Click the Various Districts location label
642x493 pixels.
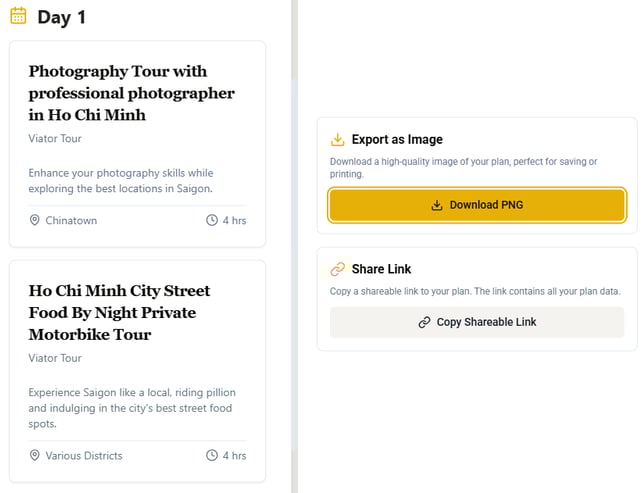pyautogui.click(x=84, y=455)
